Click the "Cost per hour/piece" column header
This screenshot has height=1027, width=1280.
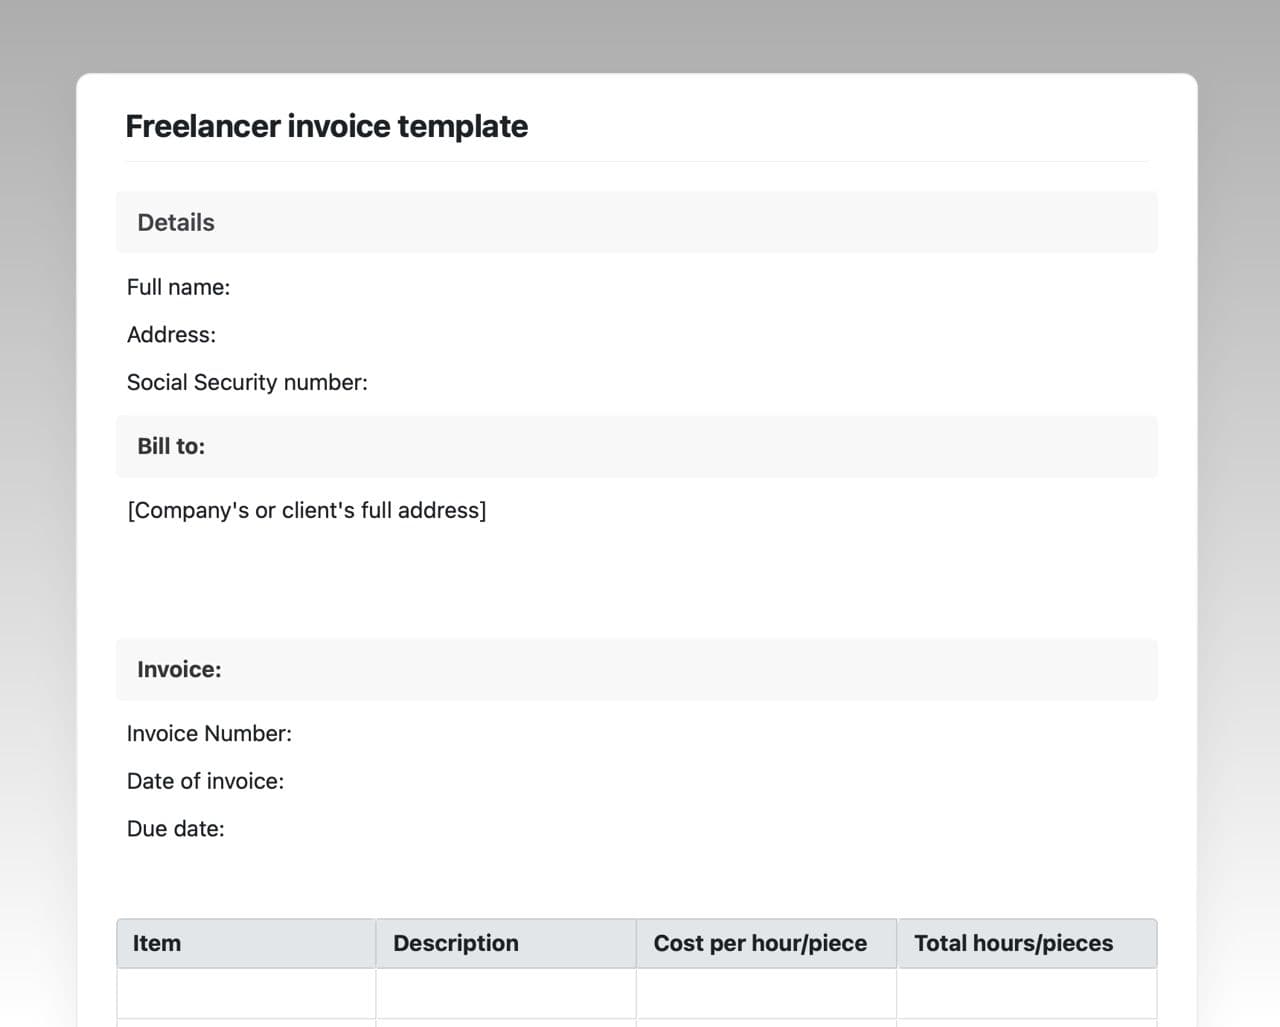(760, 944)
